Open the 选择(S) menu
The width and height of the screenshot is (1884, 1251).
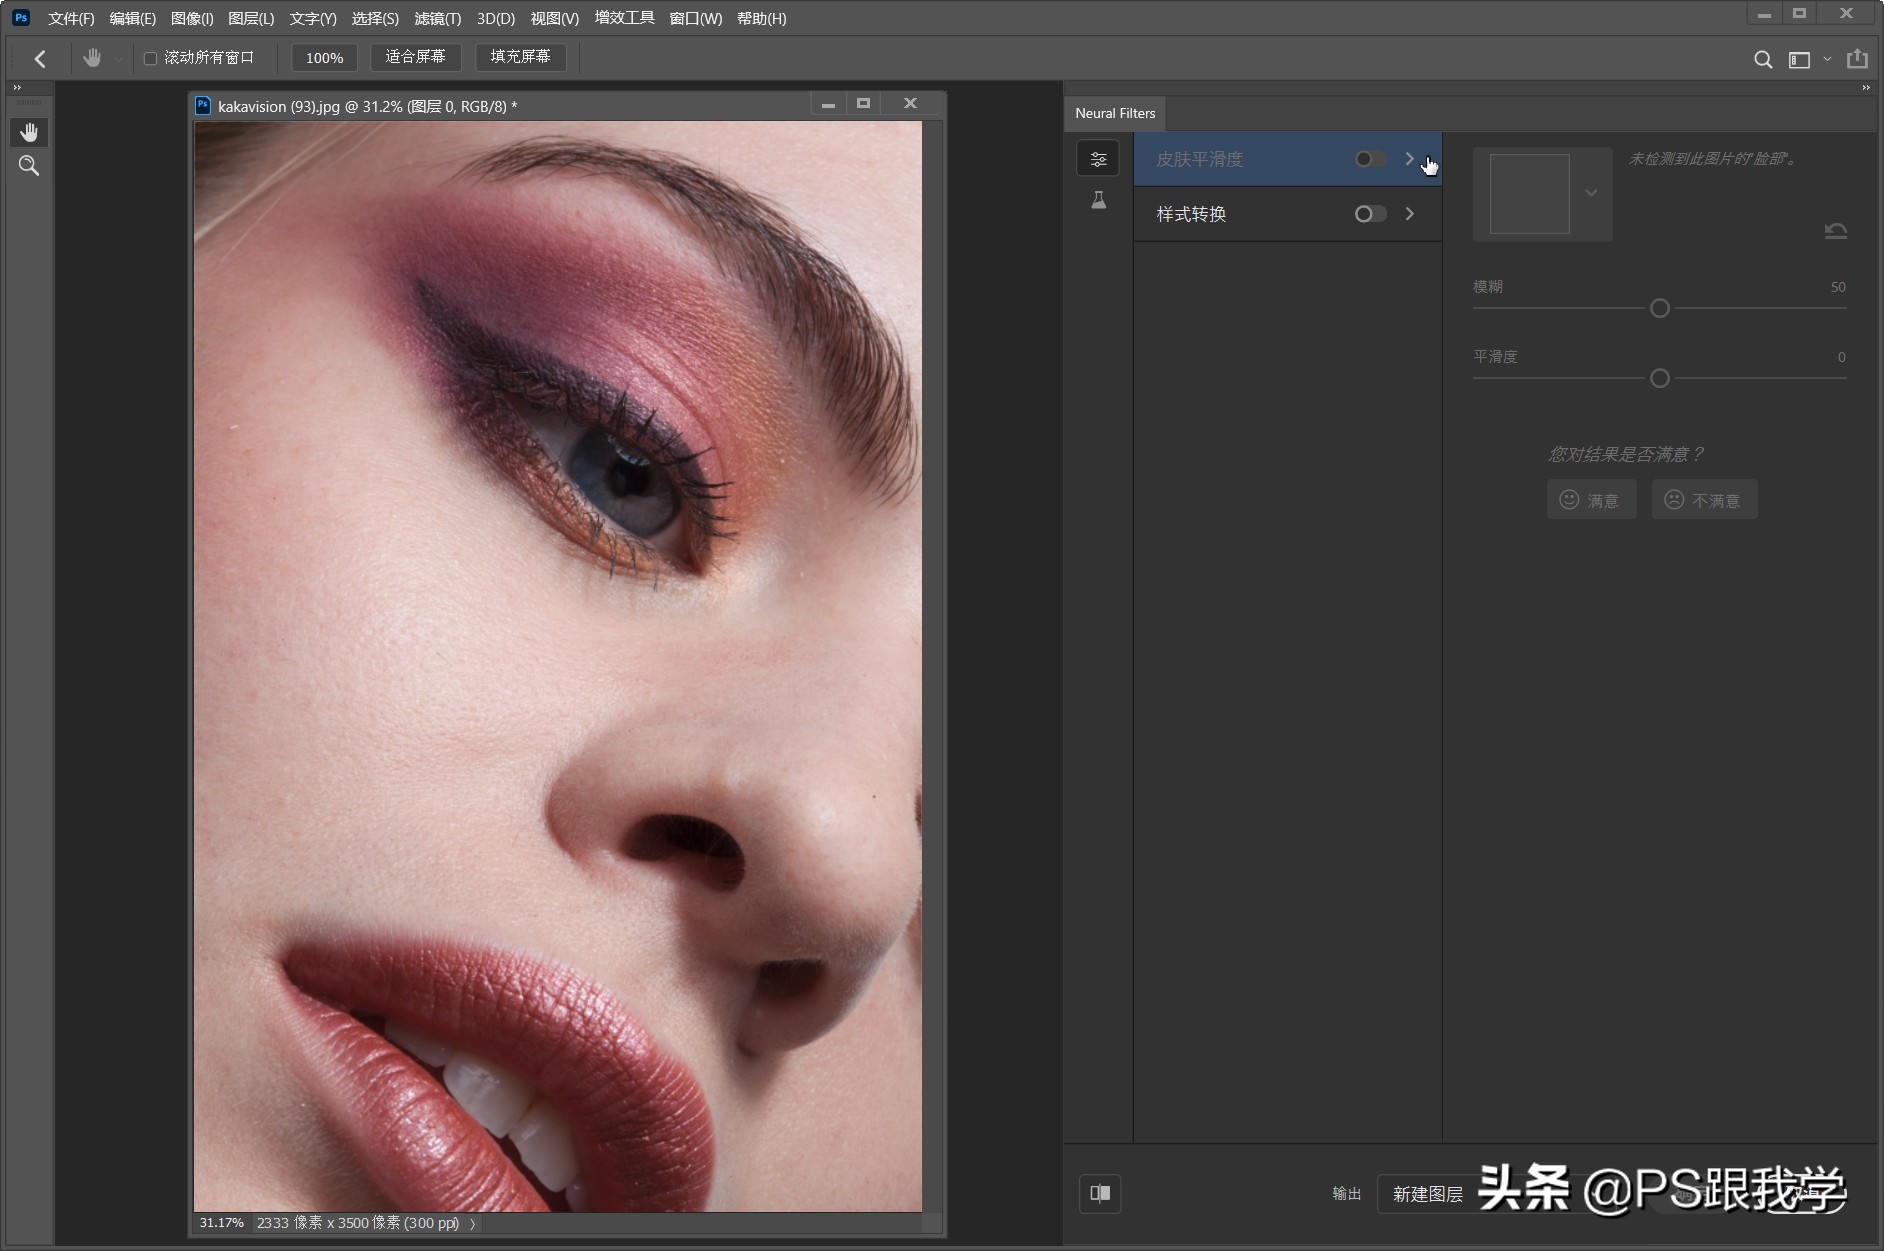(x=375, y=18)
